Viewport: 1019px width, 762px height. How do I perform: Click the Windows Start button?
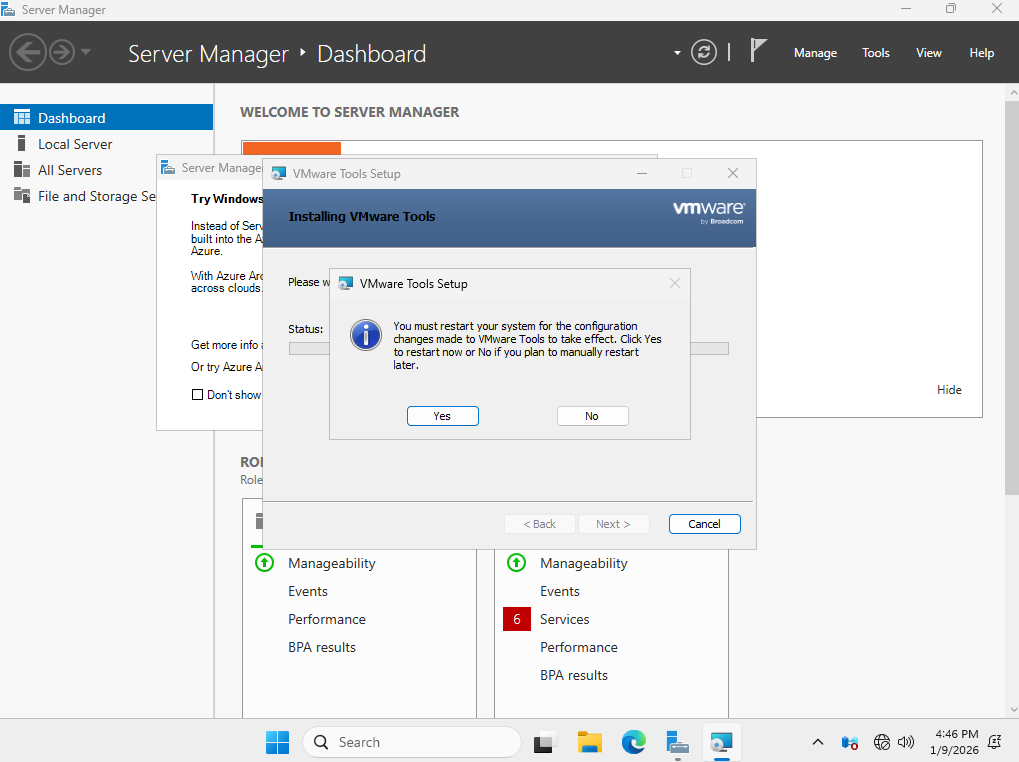pos(277,742)
